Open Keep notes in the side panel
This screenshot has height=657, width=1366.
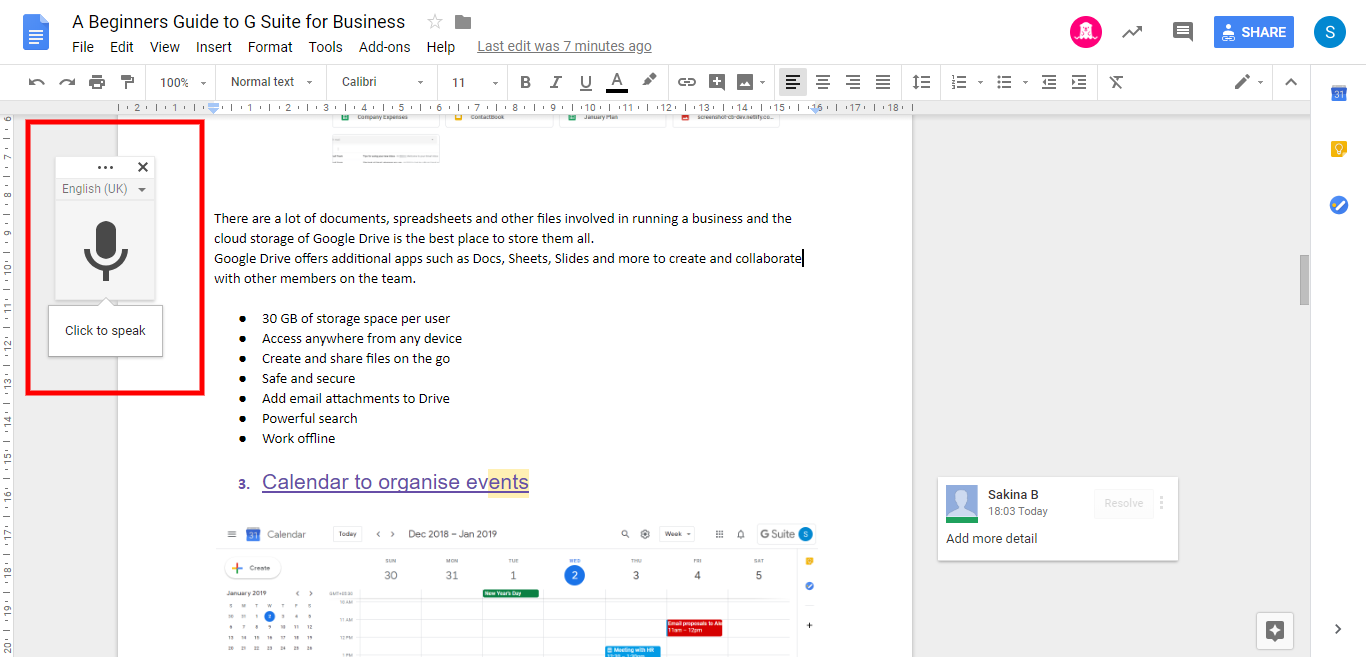click(1339, 149)
